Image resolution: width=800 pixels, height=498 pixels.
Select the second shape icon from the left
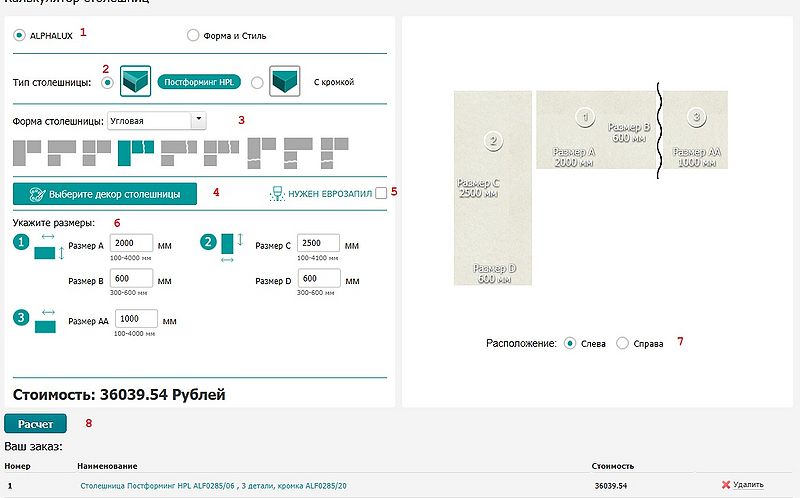[61, 152]
